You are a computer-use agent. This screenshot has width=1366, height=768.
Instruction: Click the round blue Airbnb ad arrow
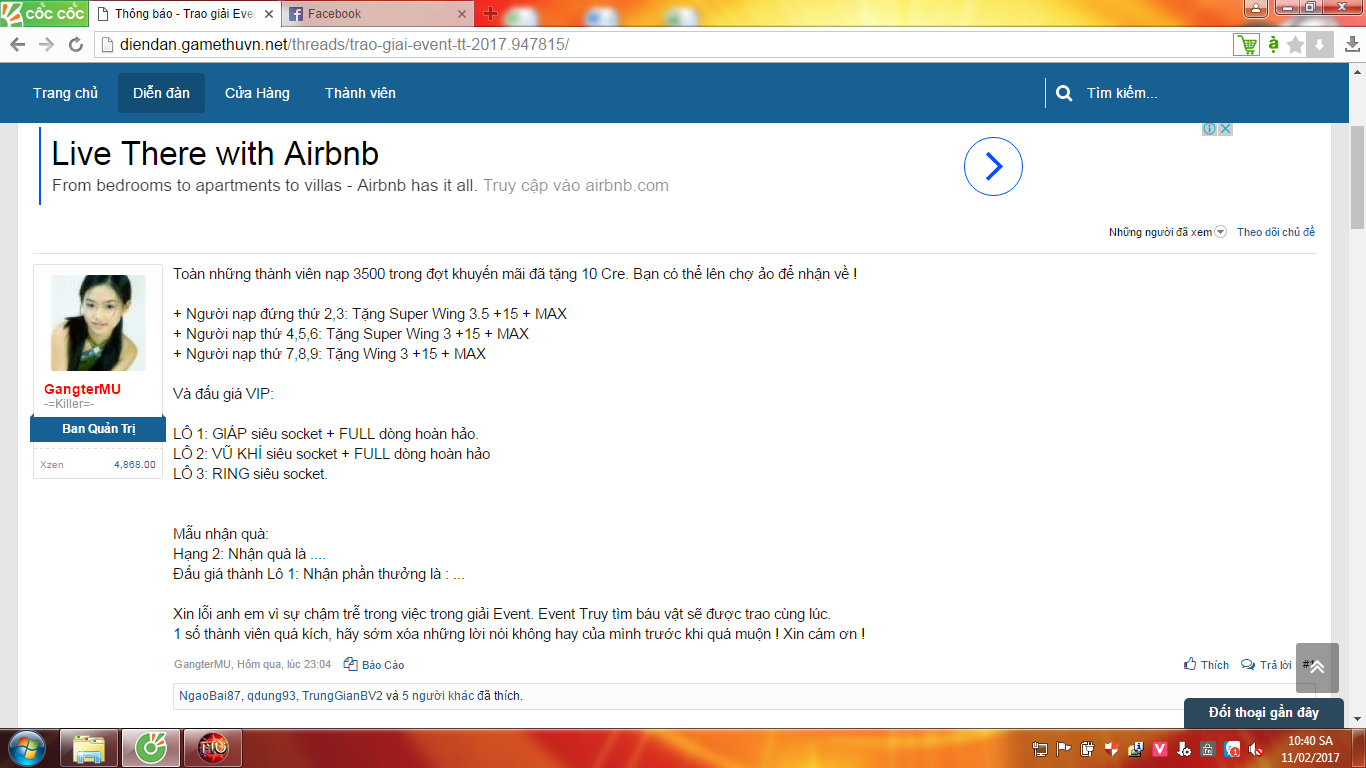(993, 166)
